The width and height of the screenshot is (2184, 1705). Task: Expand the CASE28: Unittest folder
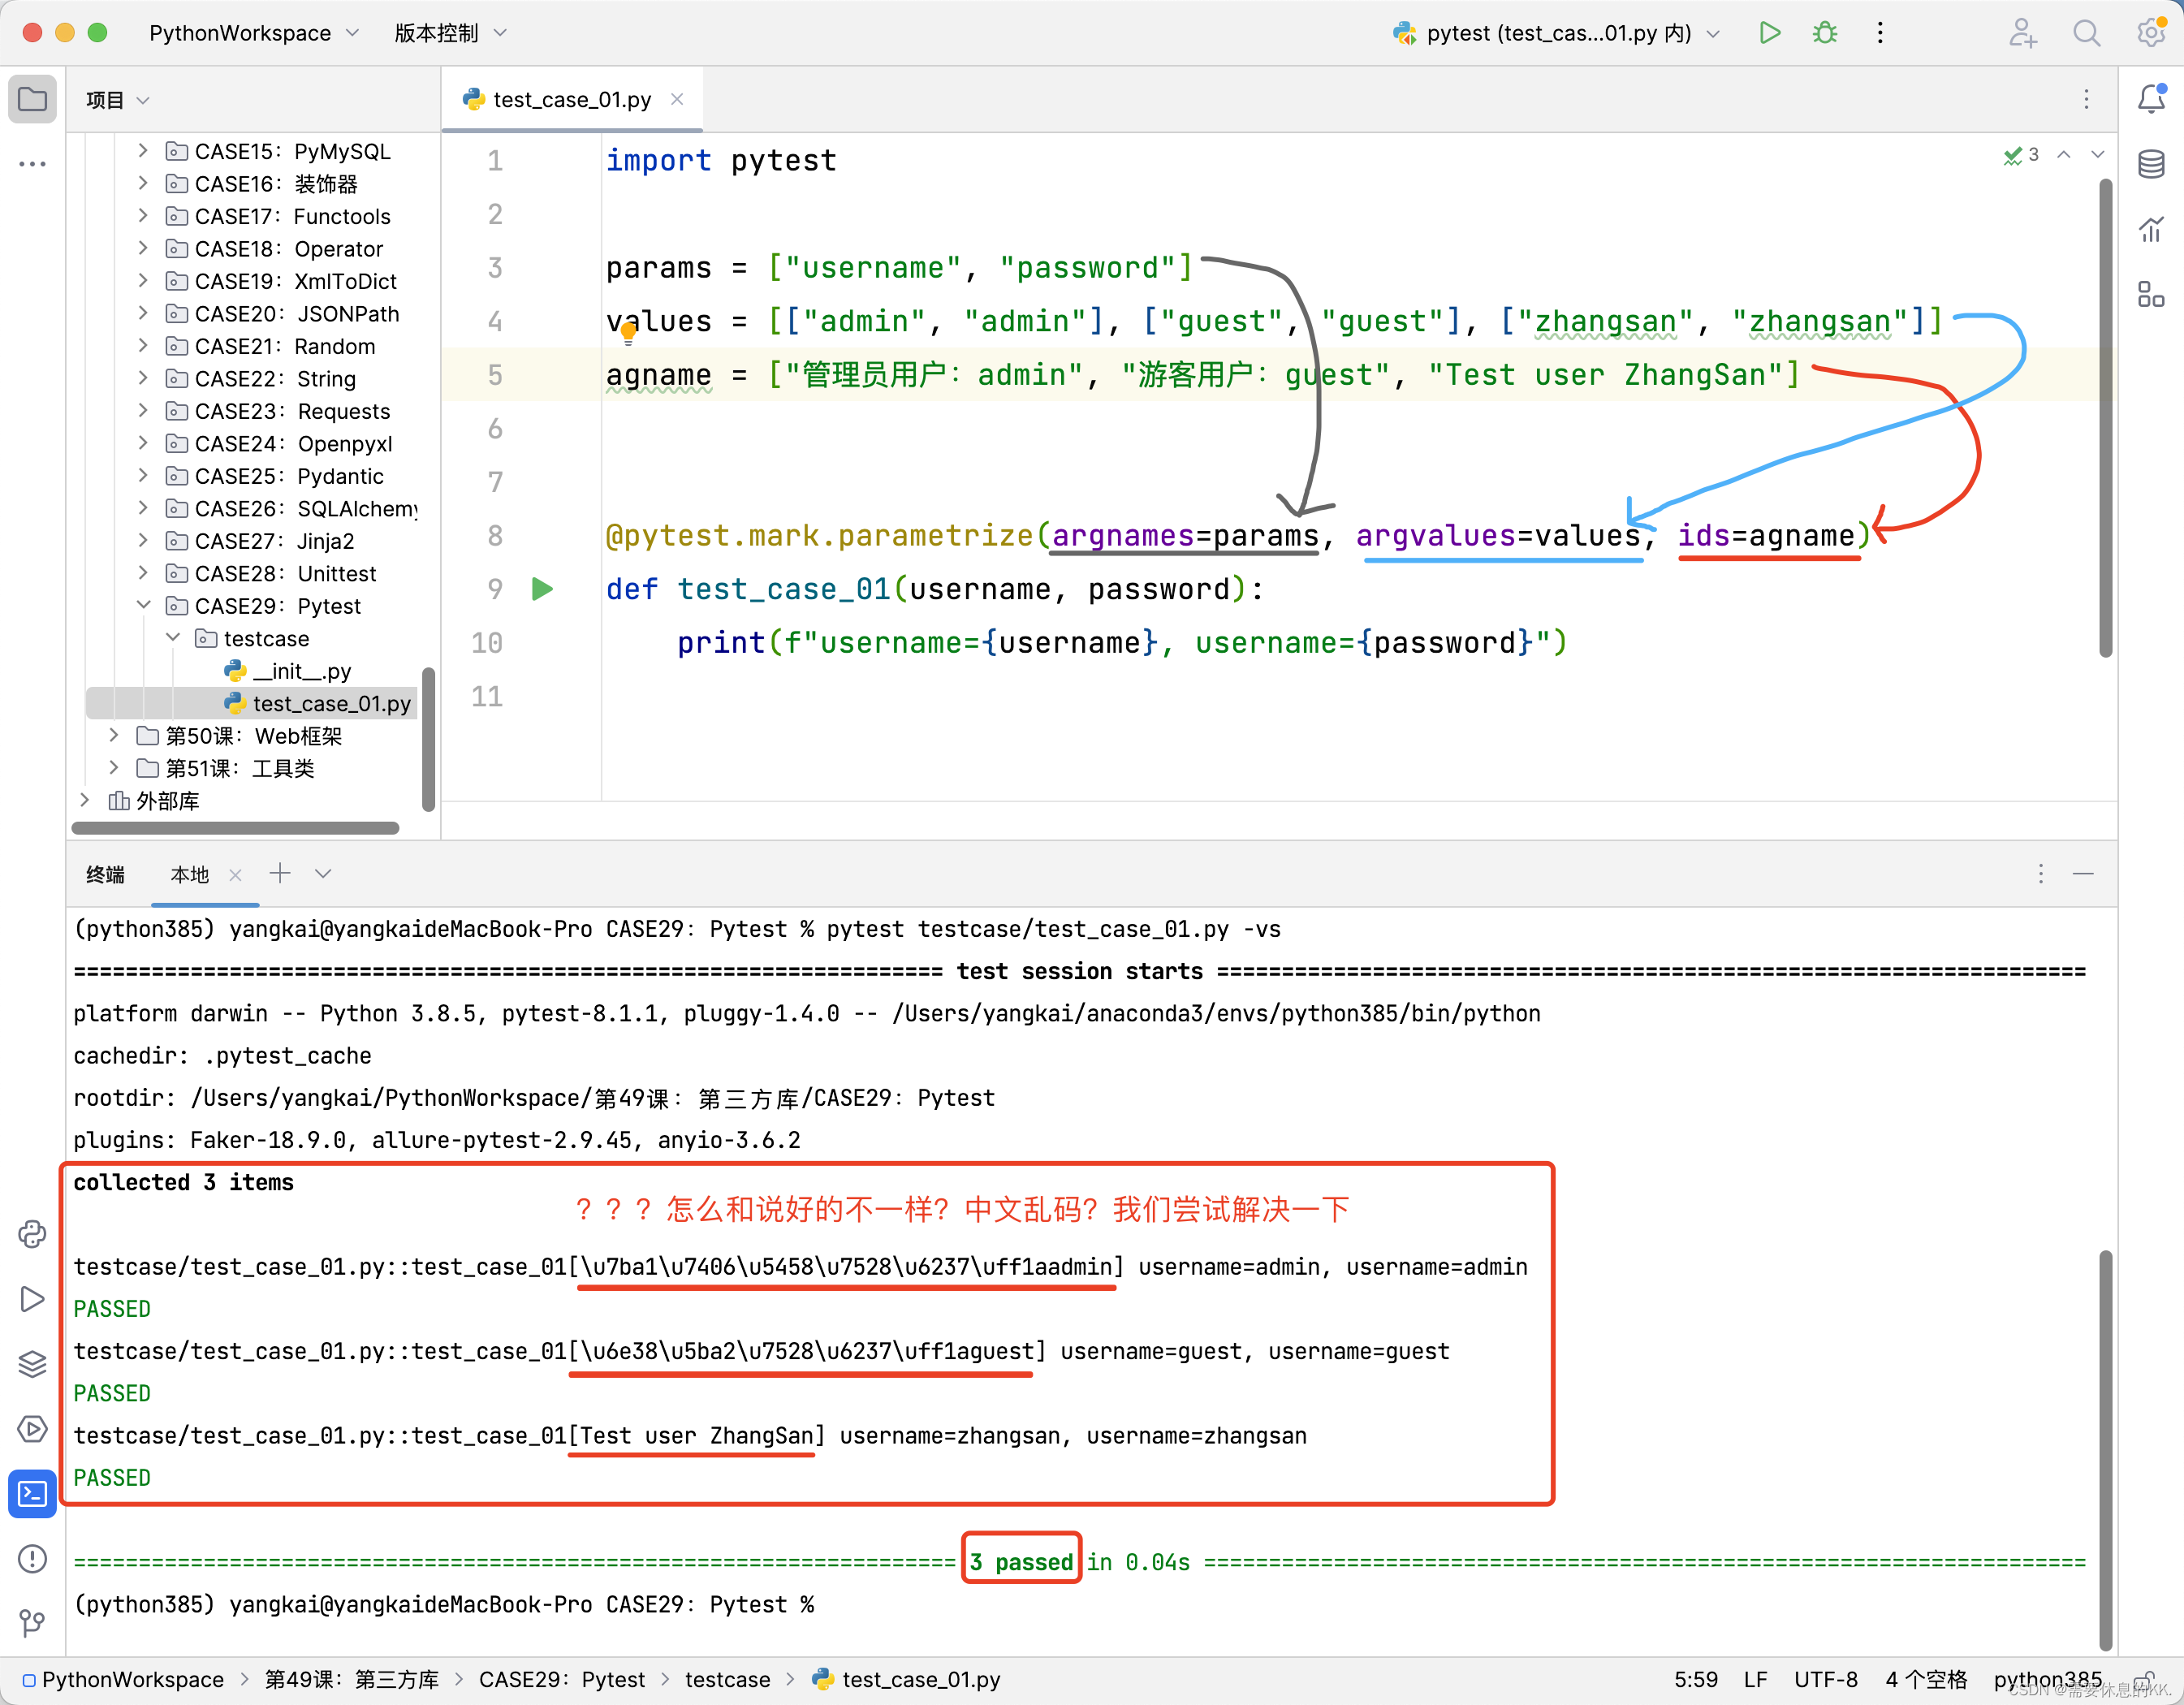143,573
